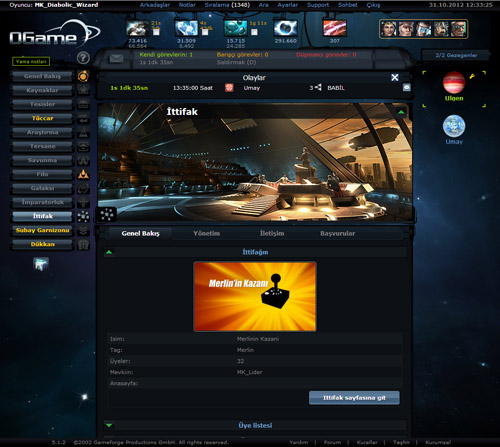This screenshot has height=447, width=500.
Task: Open the Ayarlar settings link
Action: click(288, 5)
